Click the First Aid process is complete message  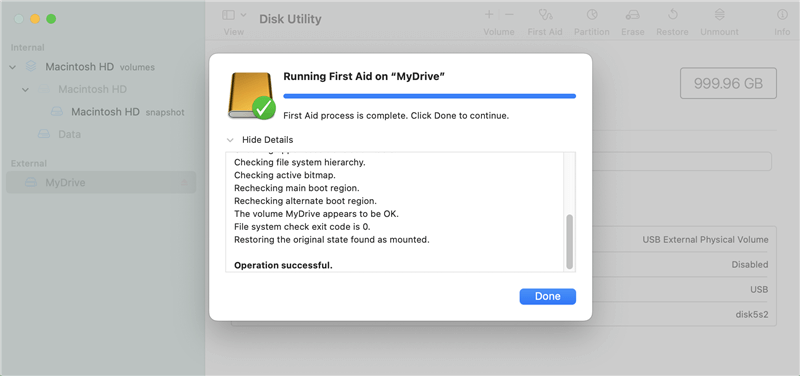396,116
